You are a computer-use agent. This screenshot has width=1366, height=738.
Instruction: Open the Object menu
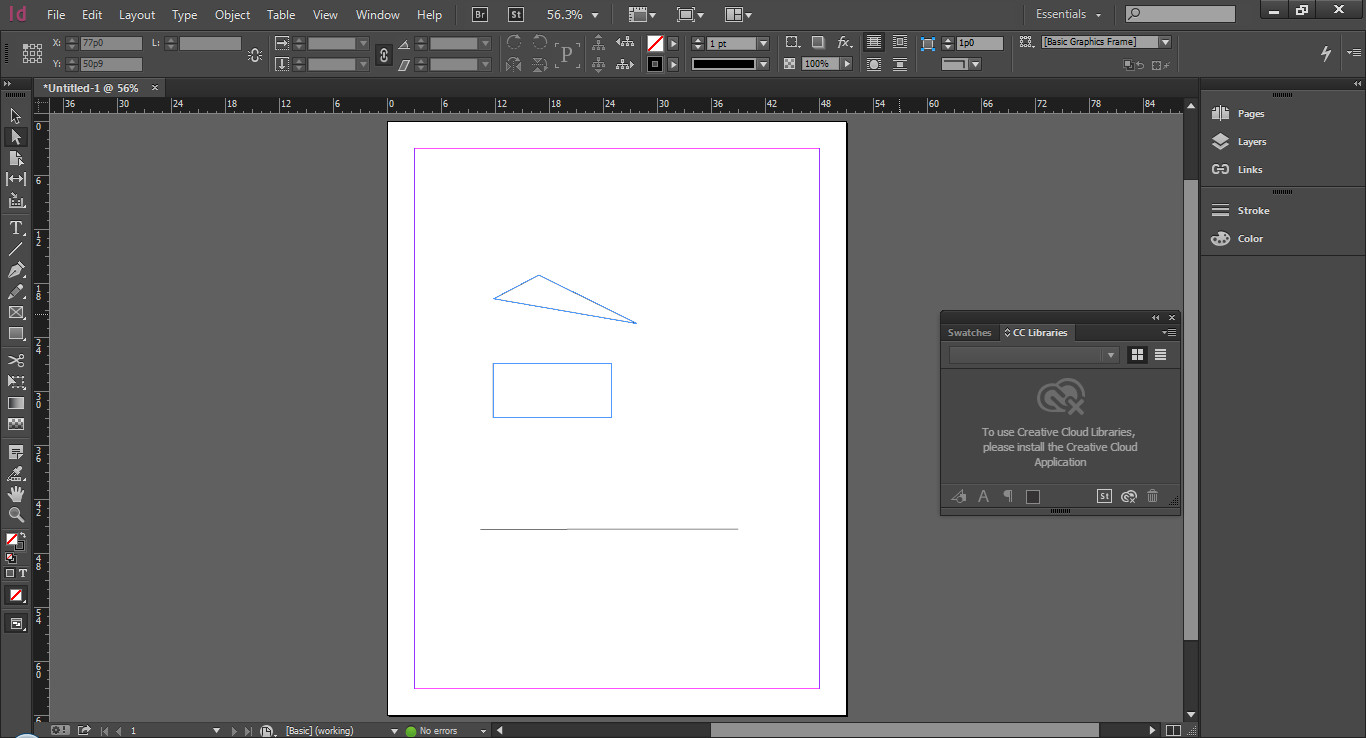pyautogui.click(x=232, y=15)
